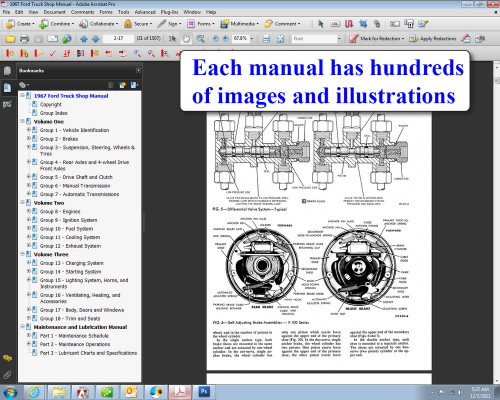500x400 pixels.
Task: Select the red article tool
Action: click(x=349, y=24)
